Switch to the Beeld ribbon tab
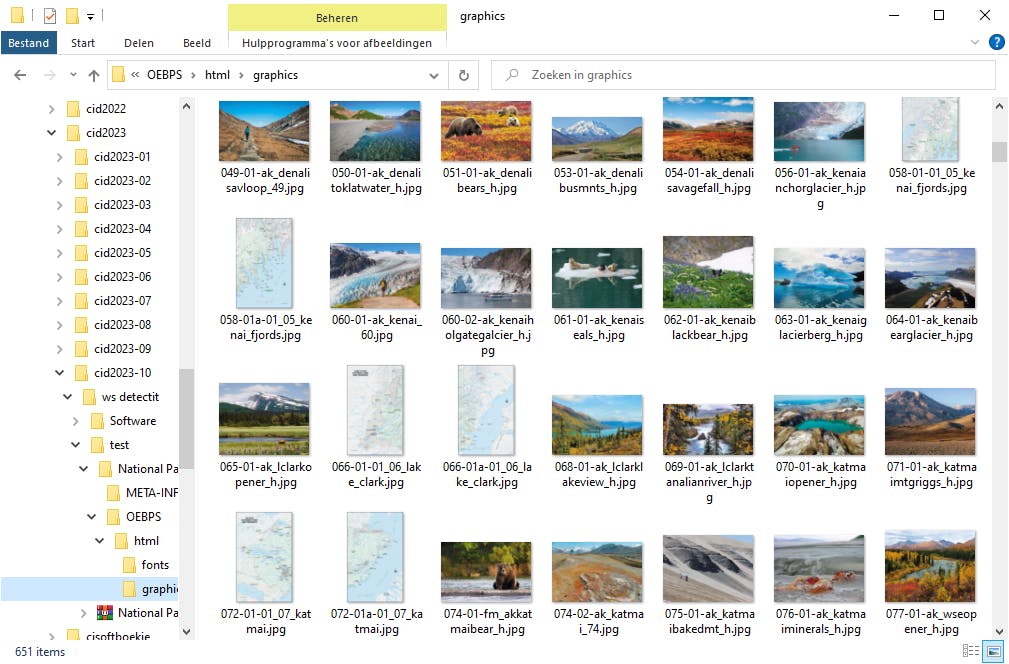This screenshot has width=1009, height=664. pyautogui.click(x=197, y=43)
